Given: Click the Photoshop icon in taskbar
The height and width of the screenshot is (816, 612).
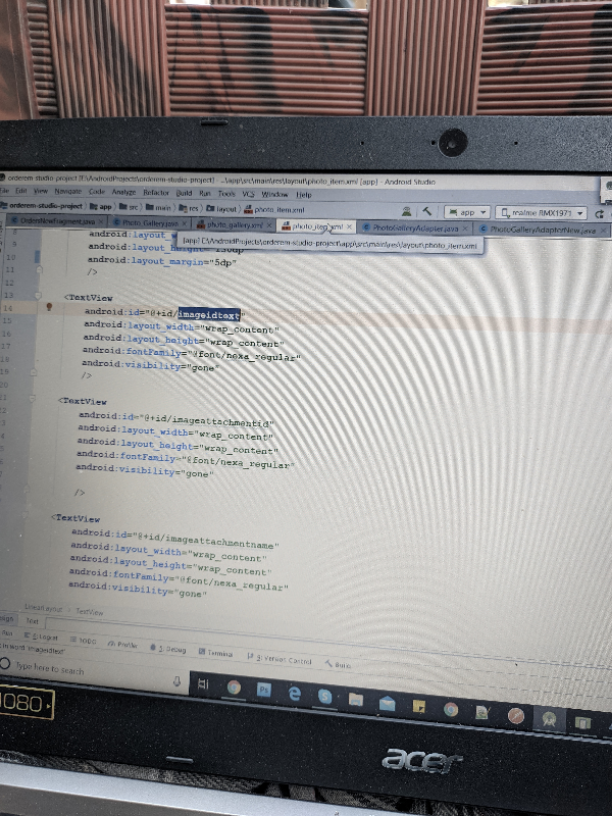Looking at the screenshot, I should 264,690.
